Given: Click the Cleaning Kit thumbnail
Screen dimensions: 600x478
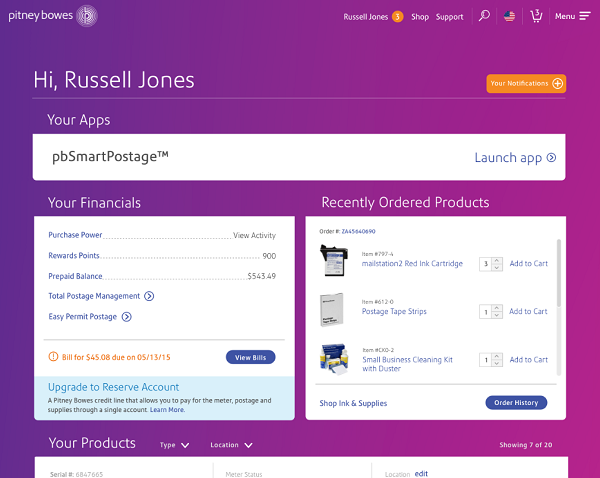Looking at the screenshot, I should tap(335, 359).
